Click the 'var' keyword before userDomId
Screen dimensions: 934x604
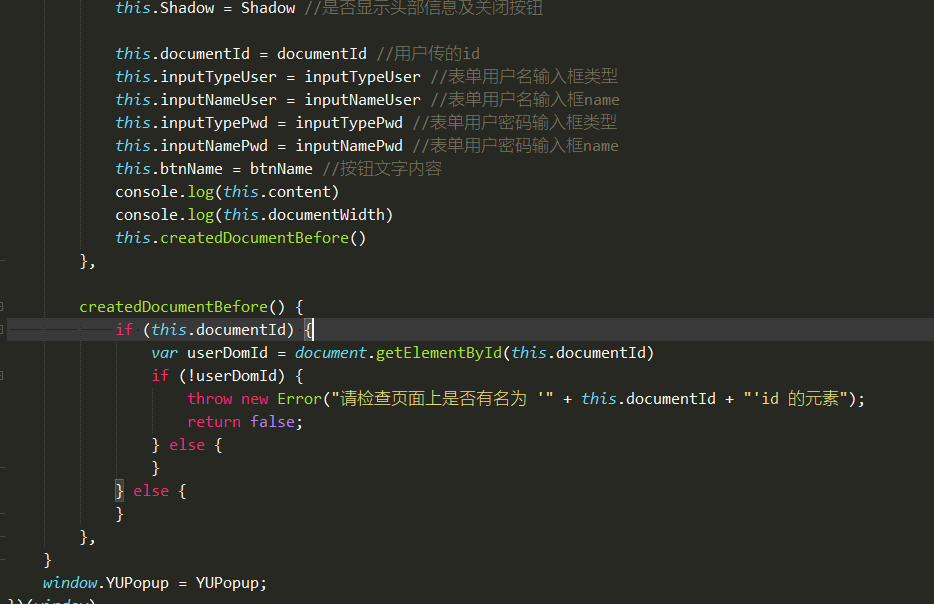coord(164,353)
